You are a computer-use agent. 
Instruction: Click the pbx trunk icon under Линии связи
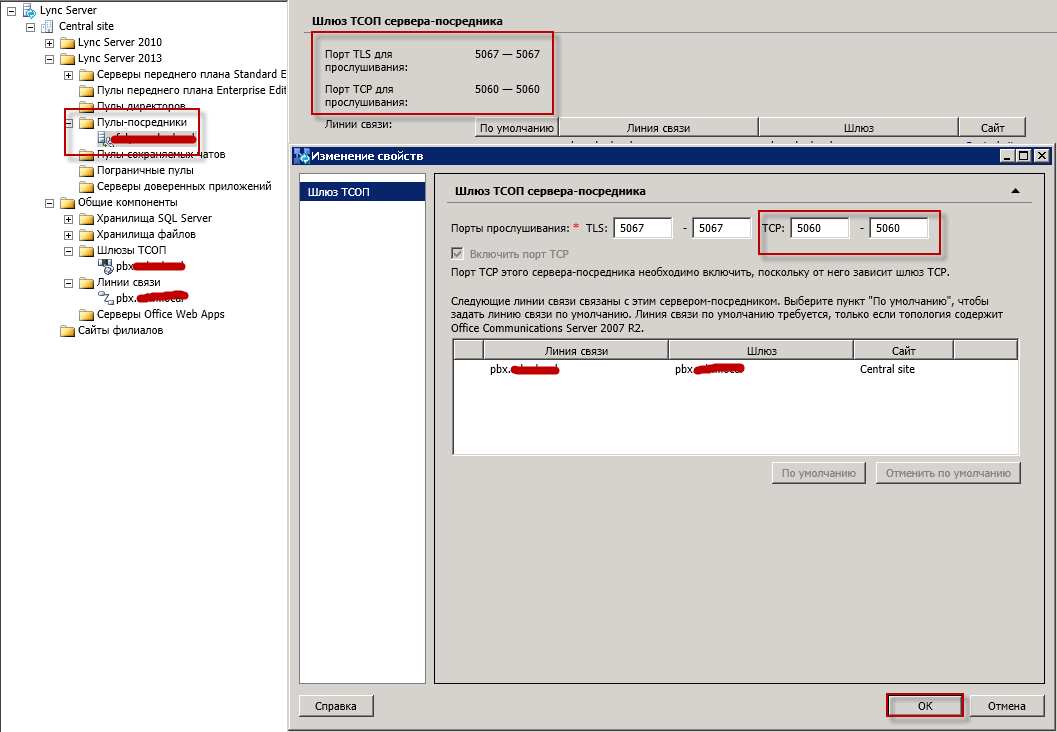[105, 298]
